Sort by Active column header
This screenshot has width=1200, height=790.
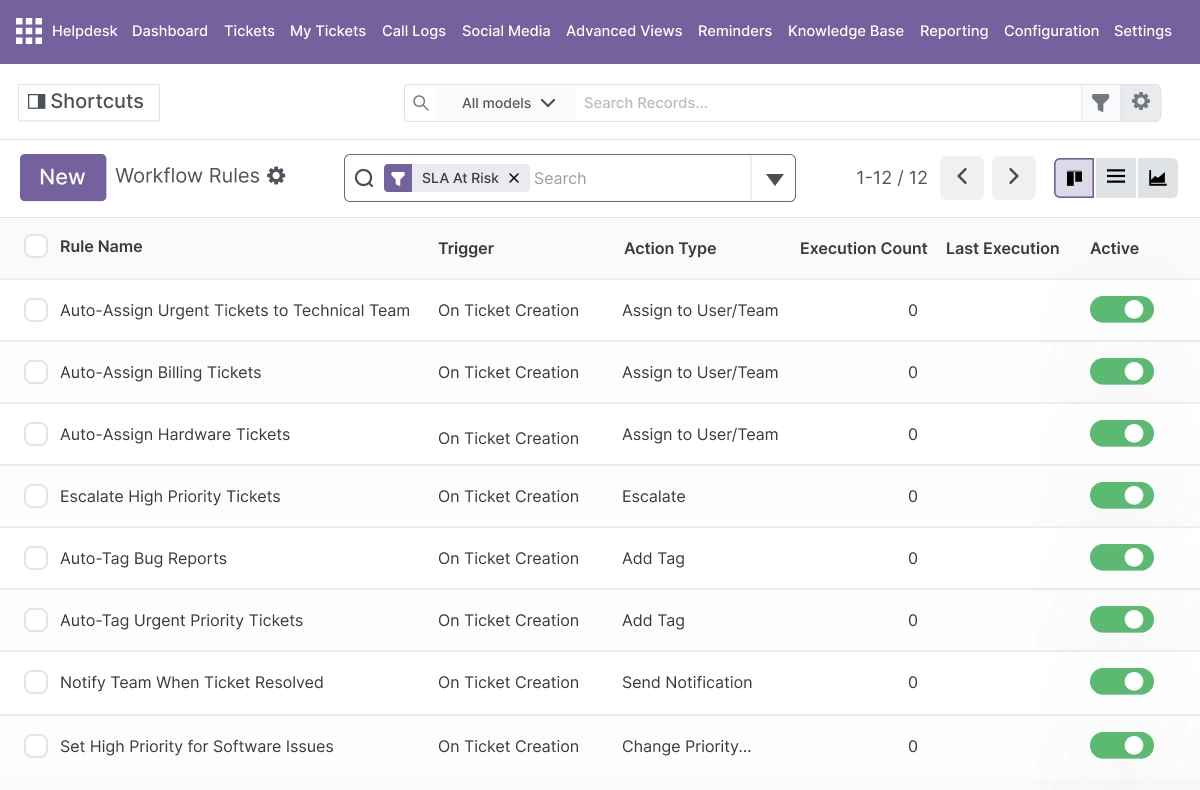1114,248
